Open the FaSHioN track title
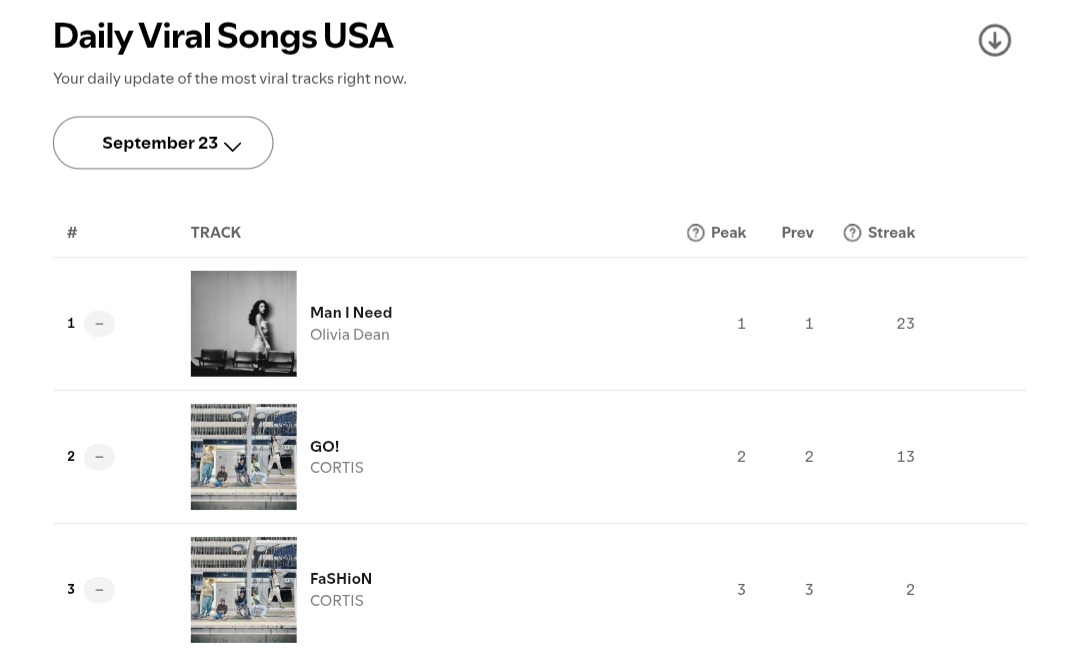 [x=341, y=579]
